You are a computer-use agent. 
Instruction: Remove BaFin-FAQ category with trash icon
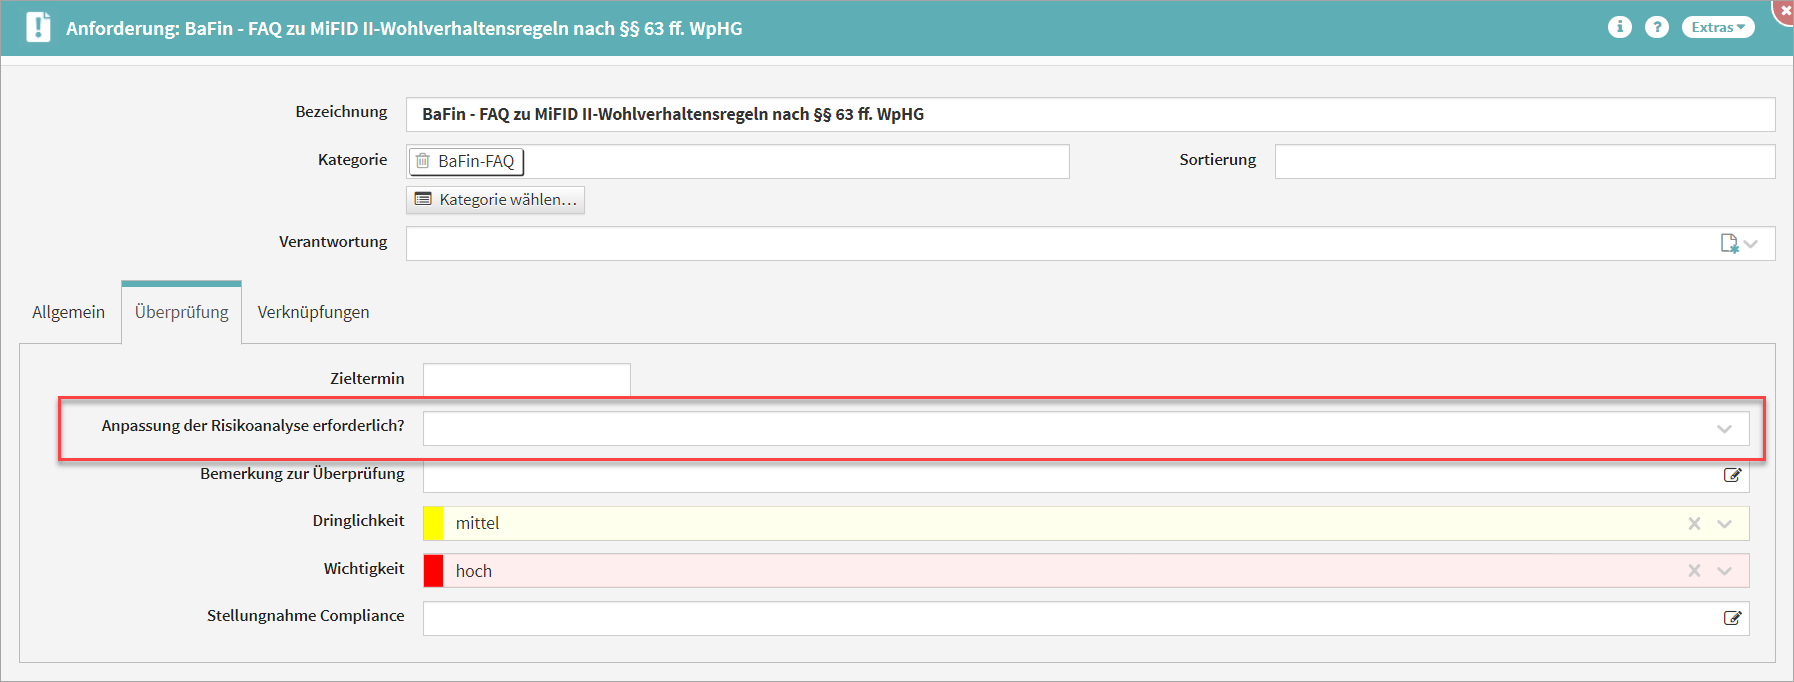[423, 161]
